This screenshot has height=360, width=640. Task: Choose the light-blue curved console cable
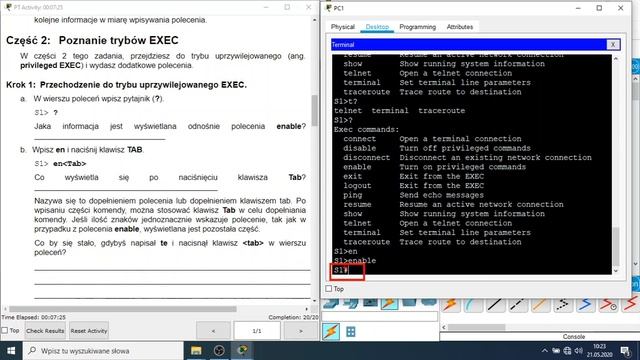coord(473,305)
